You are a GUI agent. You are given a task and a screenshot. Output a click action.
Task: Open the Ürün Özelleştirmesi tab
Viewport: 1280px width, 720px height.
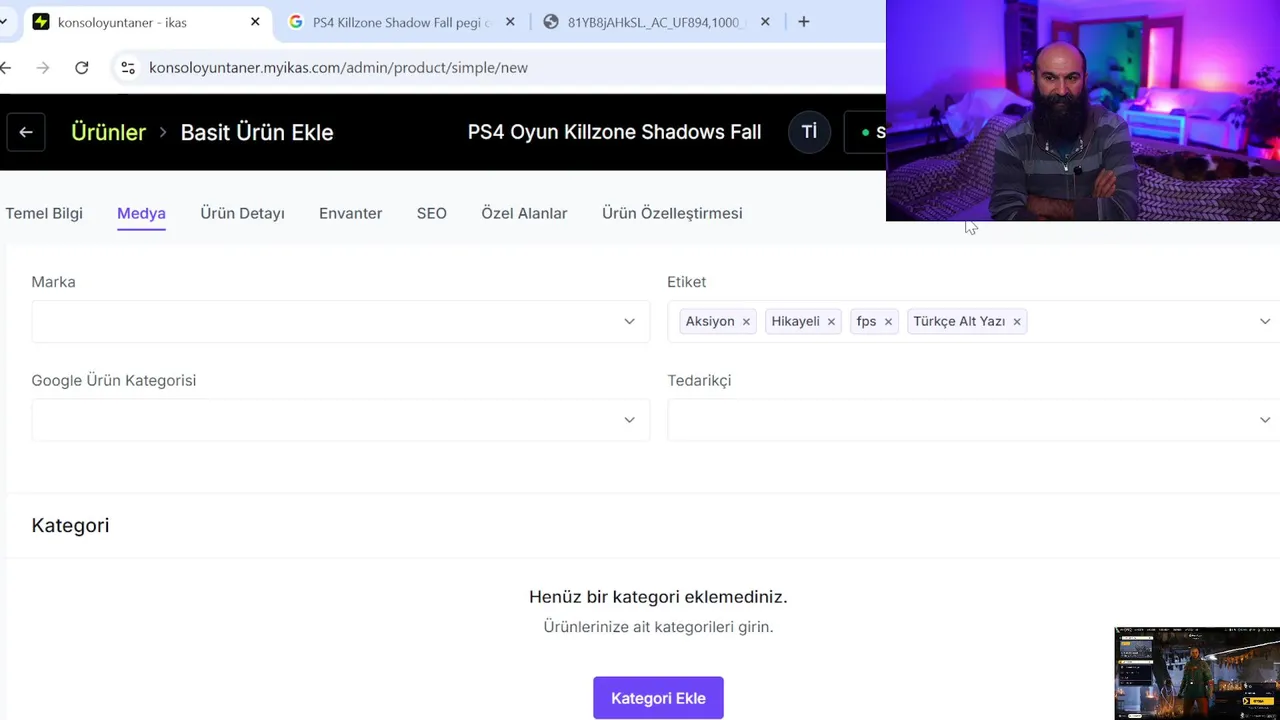(672, 213)
